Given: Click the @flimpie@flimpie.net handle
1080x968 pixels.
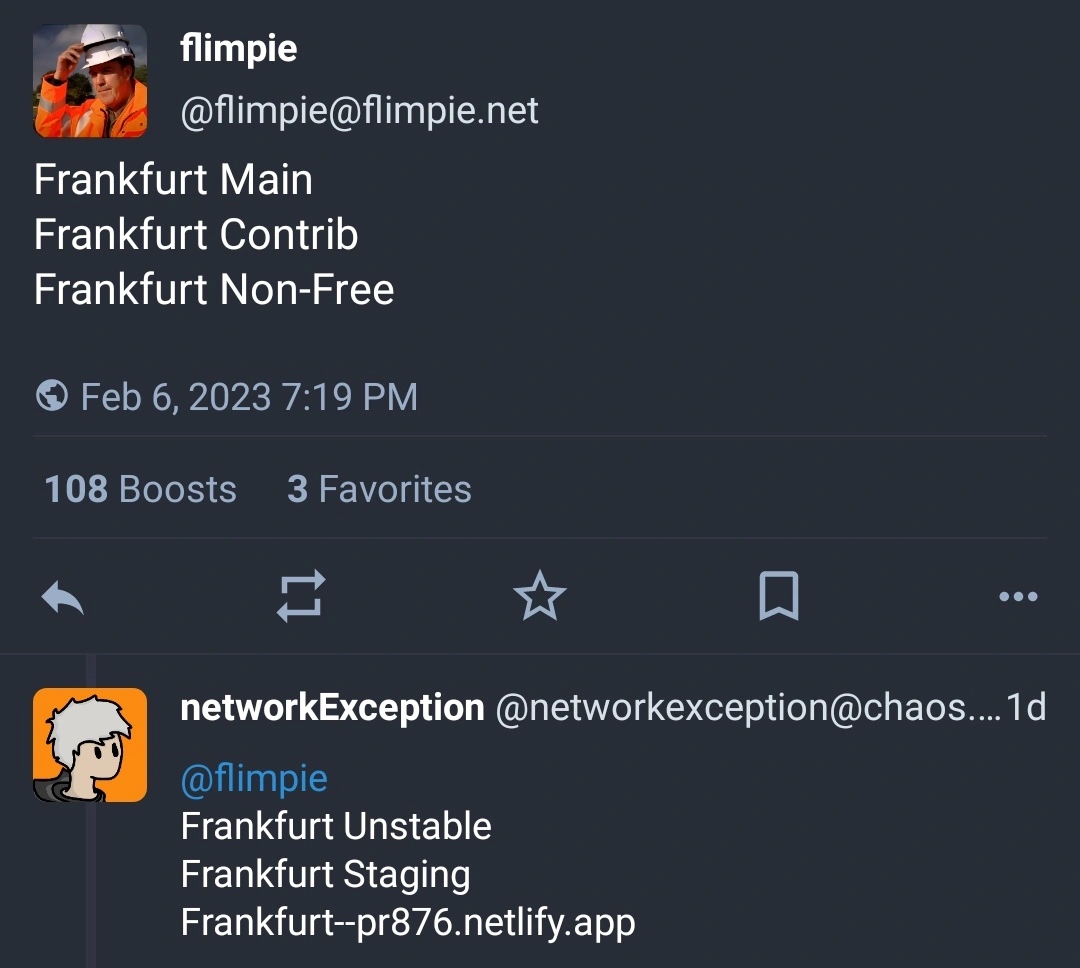Looking at the screenshot, I should coord(359,111).
